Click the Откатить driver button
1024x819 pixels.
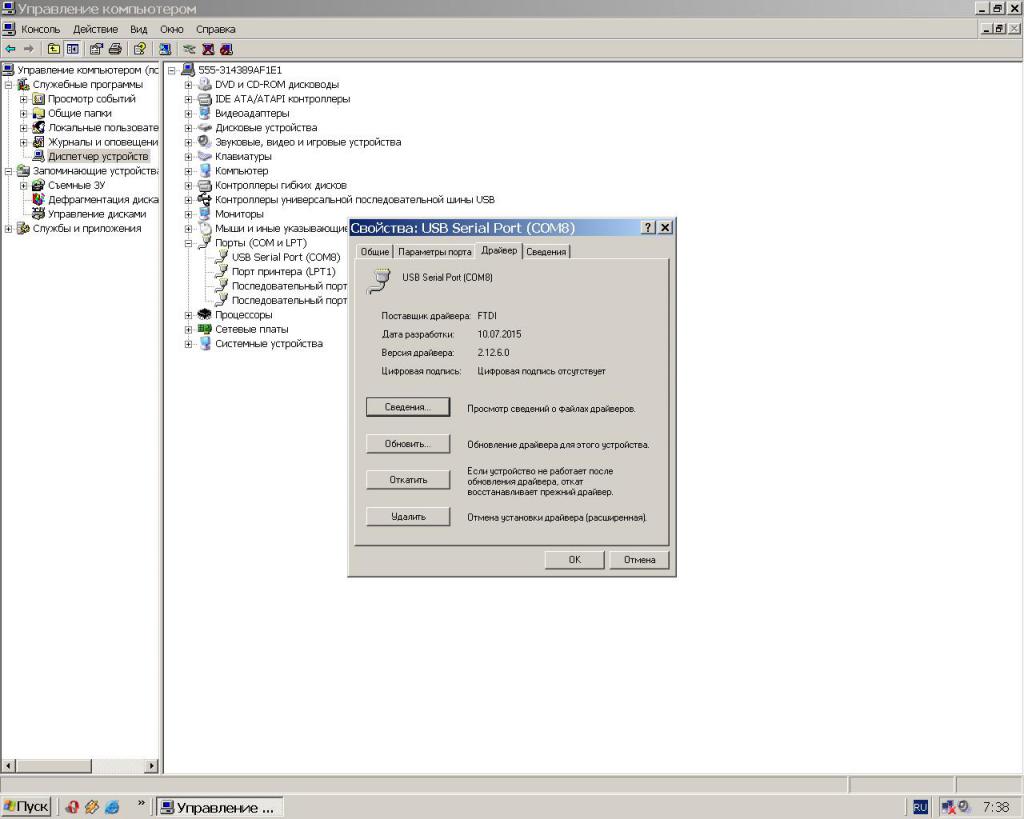click(x=407, y=480)
